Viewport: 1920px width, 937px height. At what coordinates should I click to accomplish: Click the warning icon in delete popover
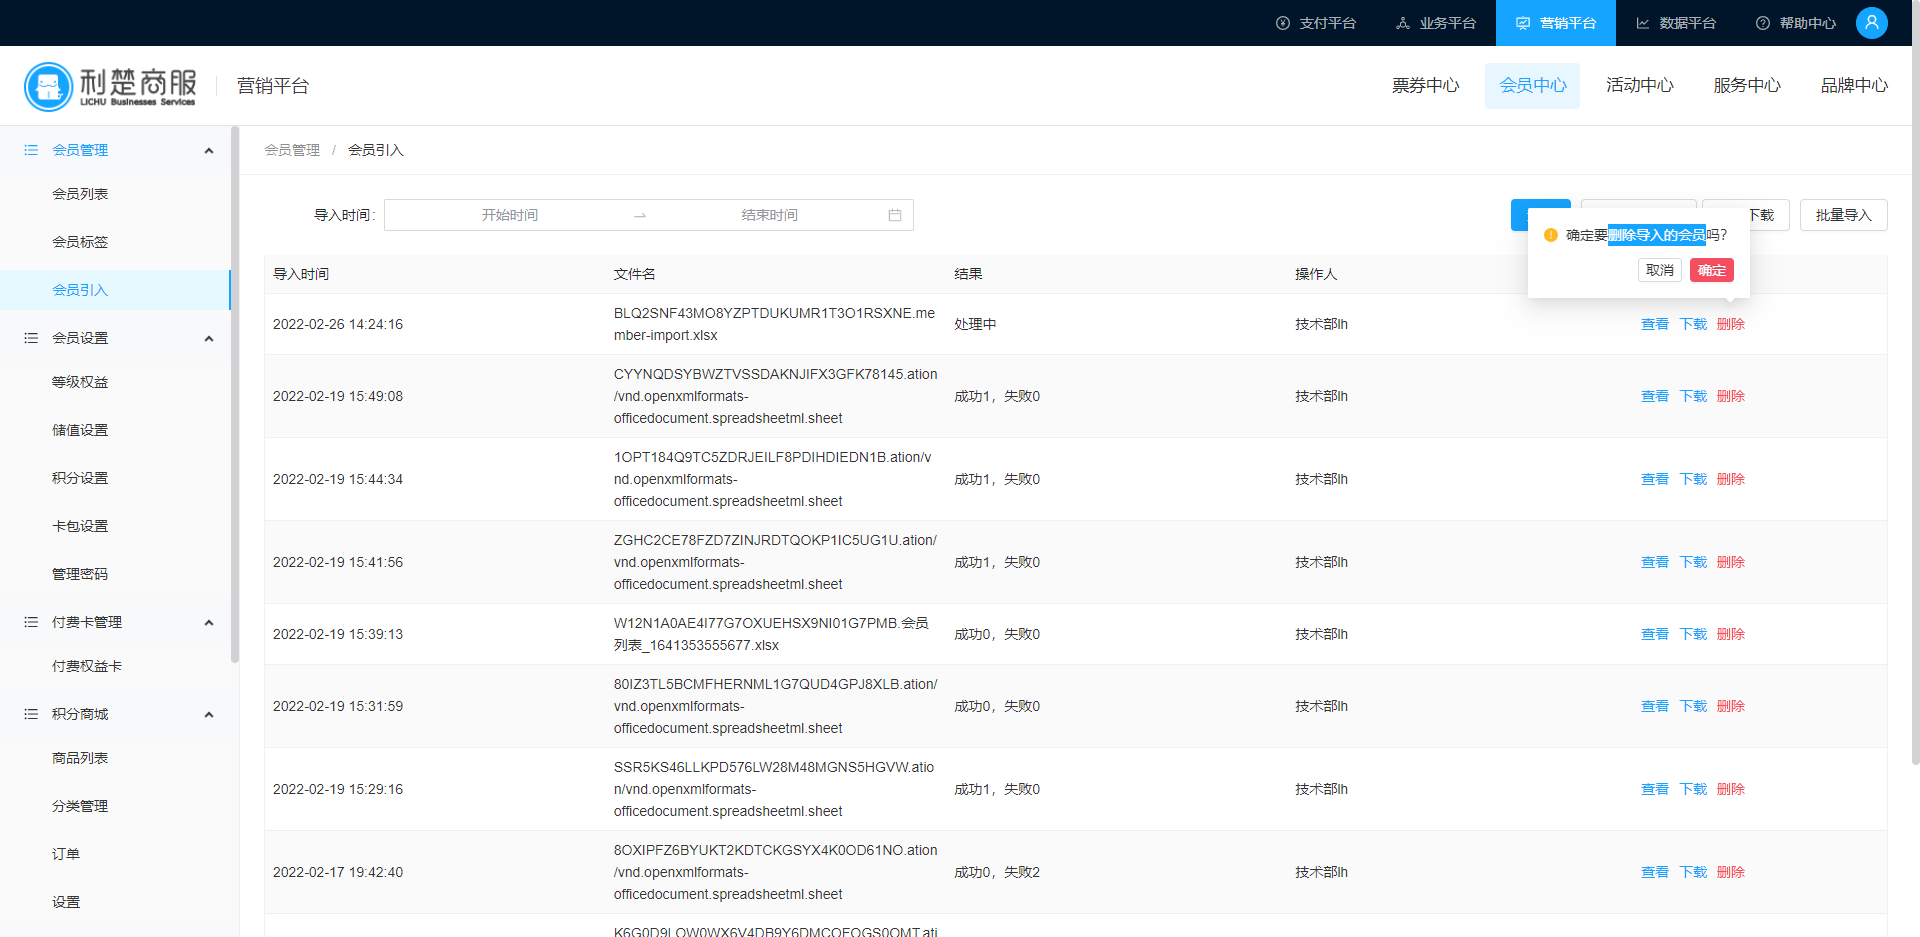click(x=1551, y=235)
